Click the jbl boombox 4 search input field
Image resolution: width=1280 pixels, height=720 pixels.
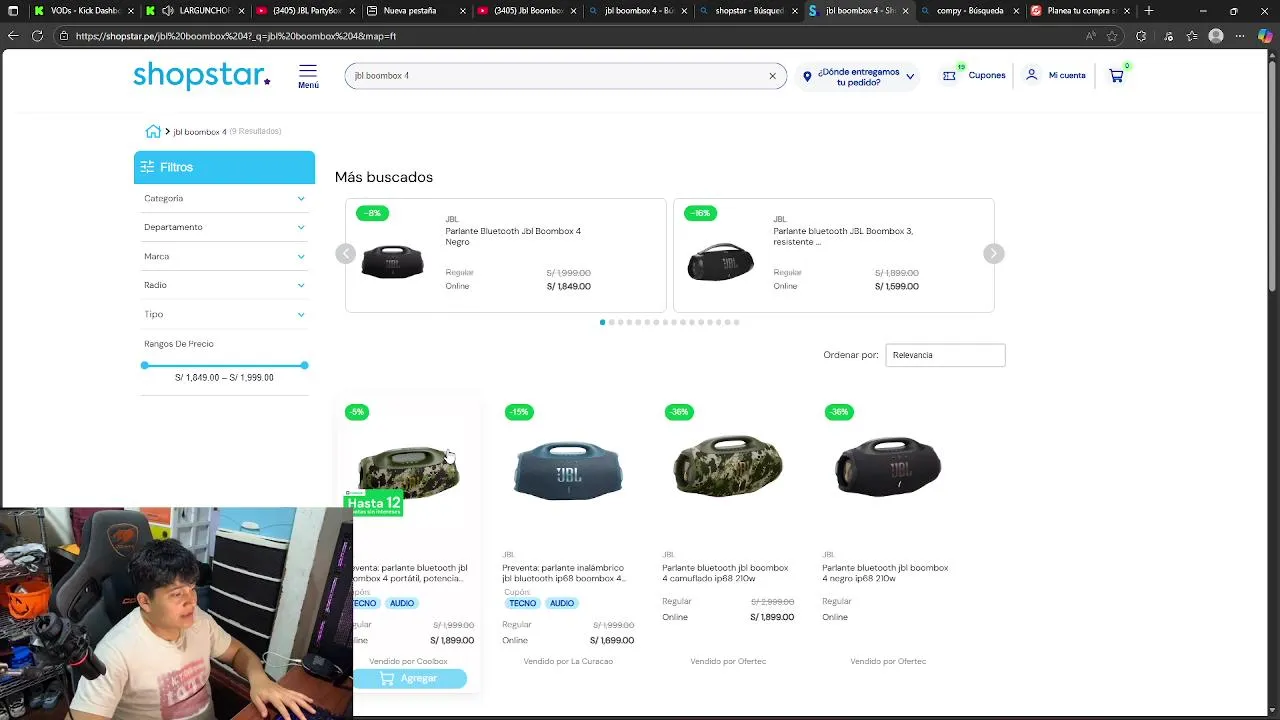[565, 76]
